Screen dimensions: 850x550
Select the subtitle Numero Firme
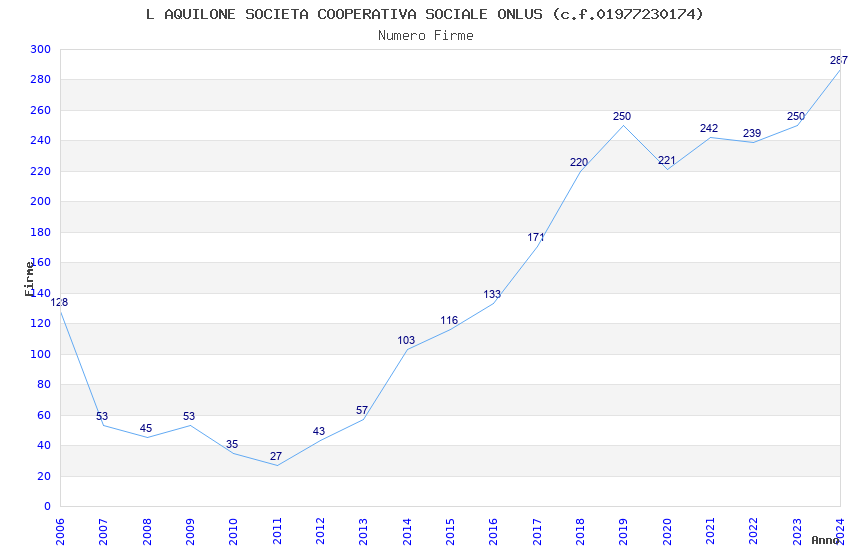(x=426, y=35)
